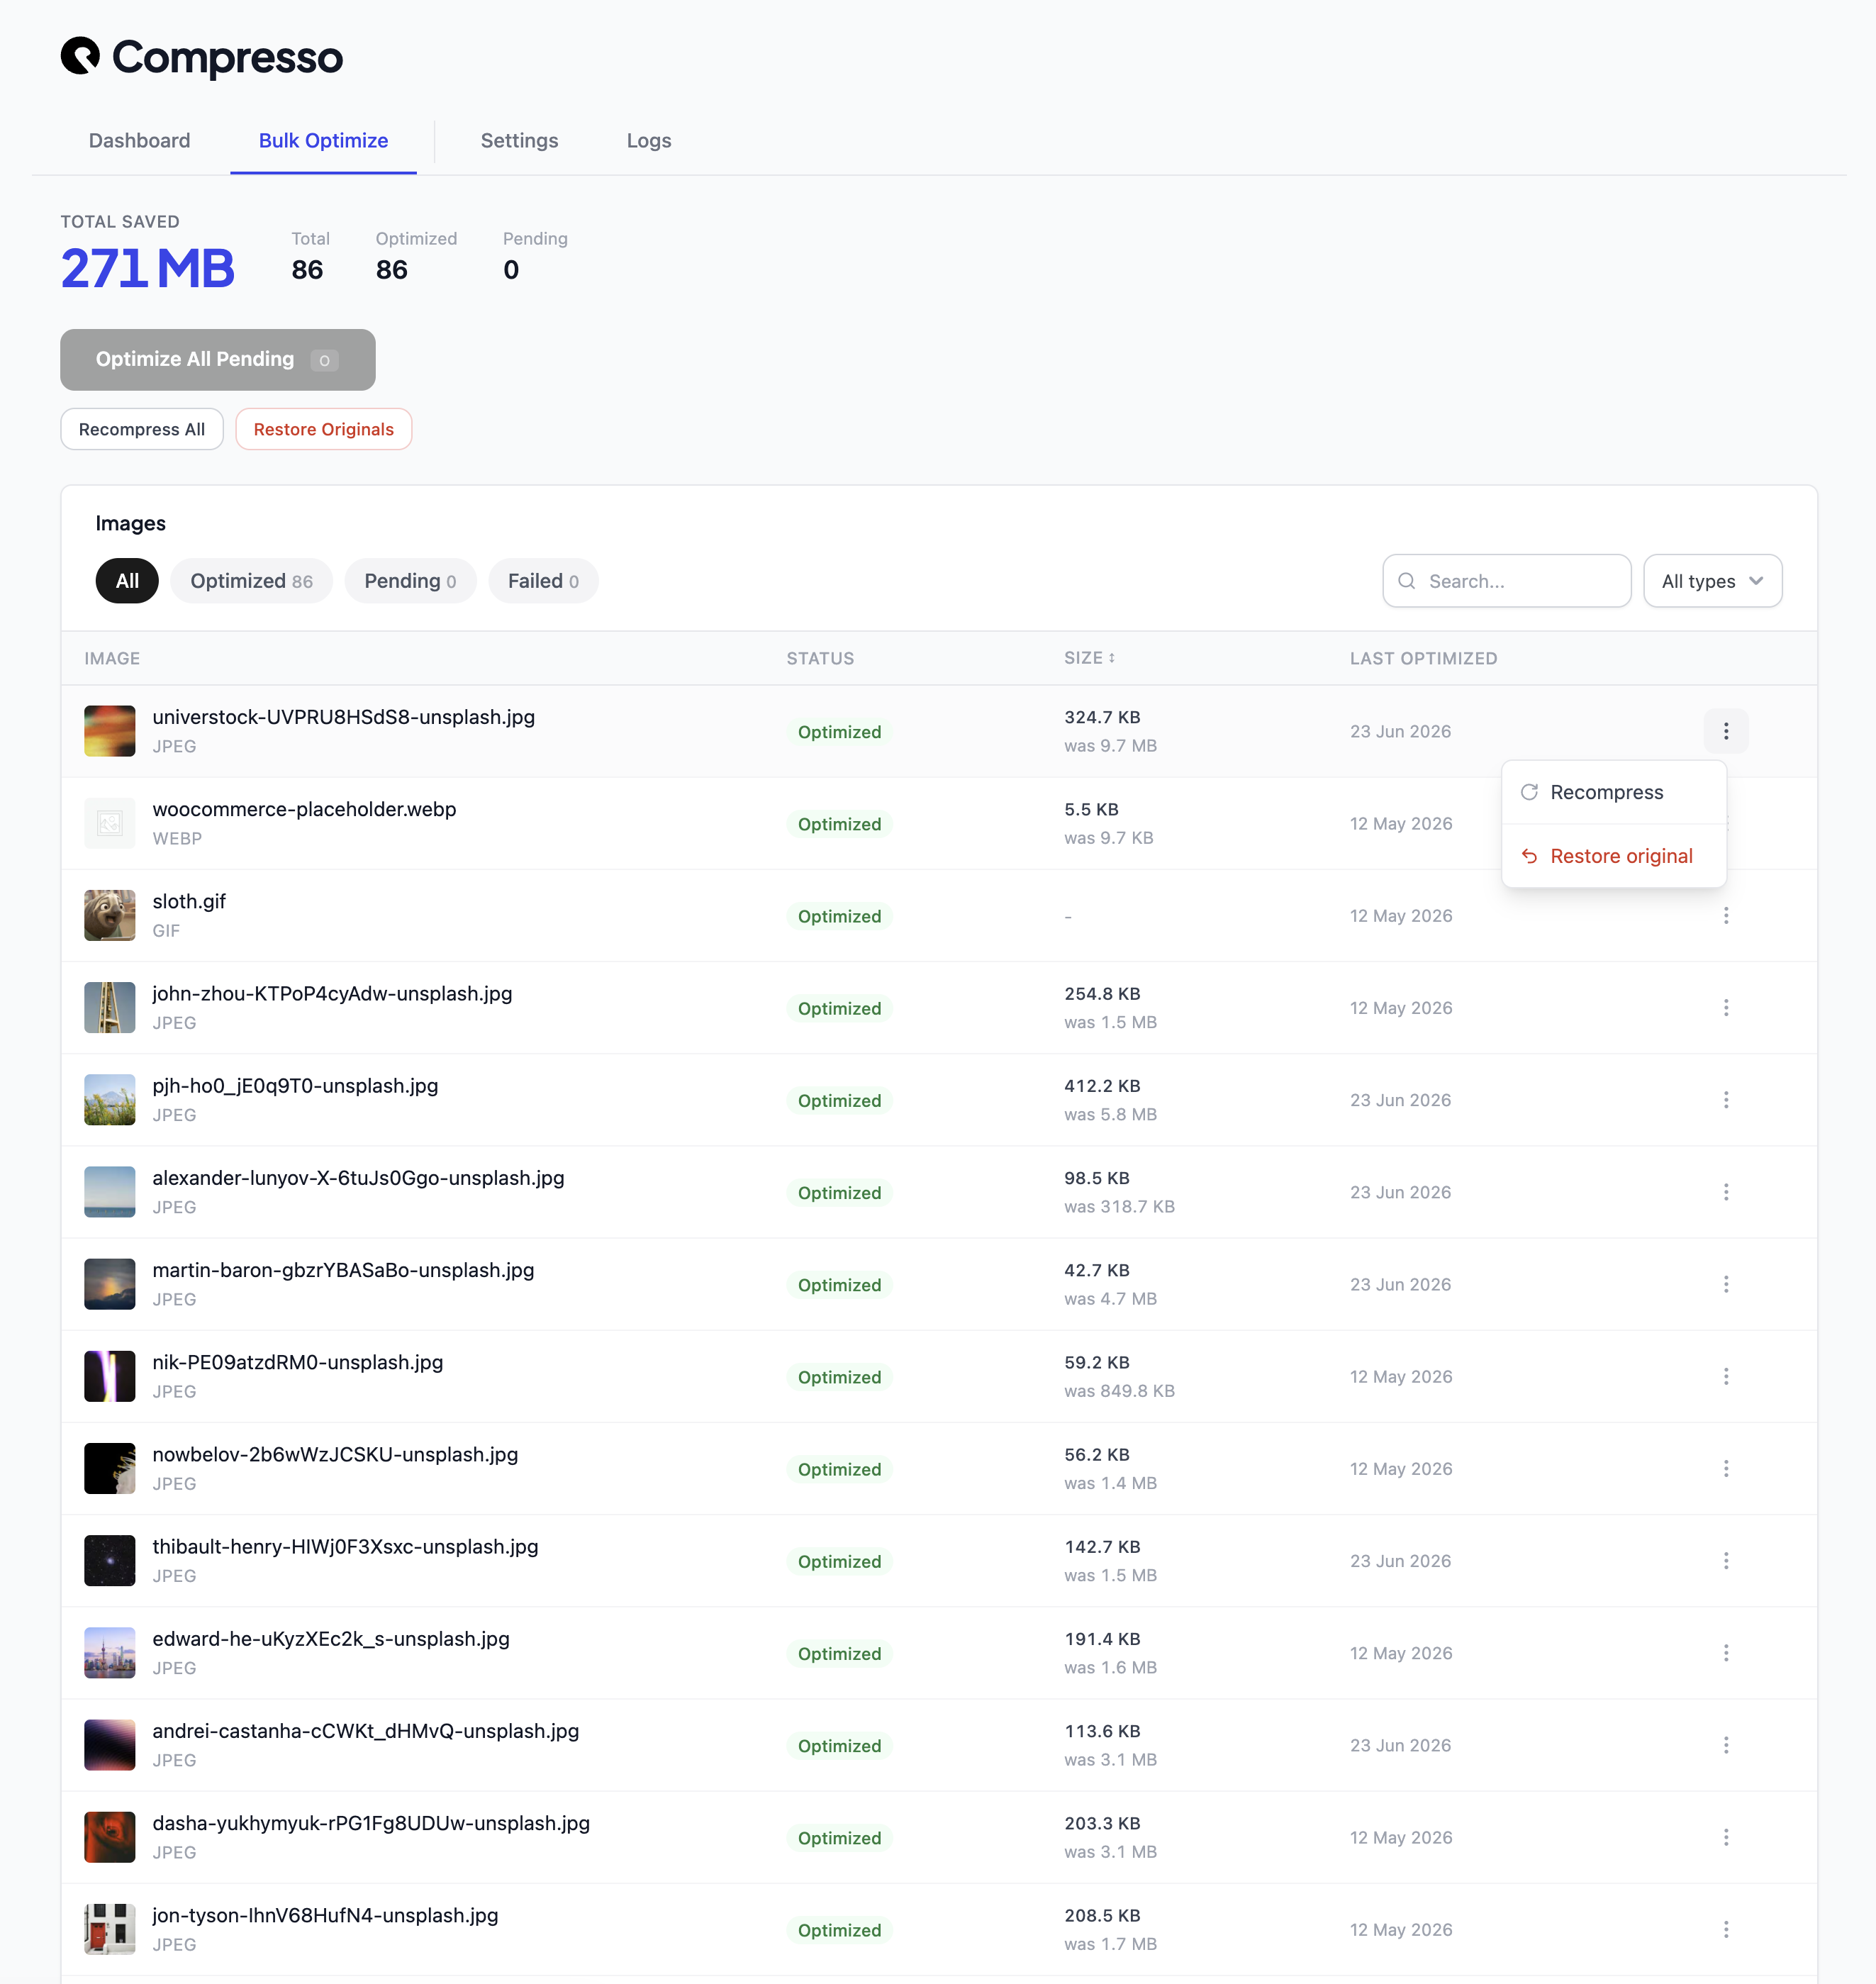Viewport: 1876px width, 1984px height.
Task: Click the Restore Originals button
Action: (x=323, y=428)
